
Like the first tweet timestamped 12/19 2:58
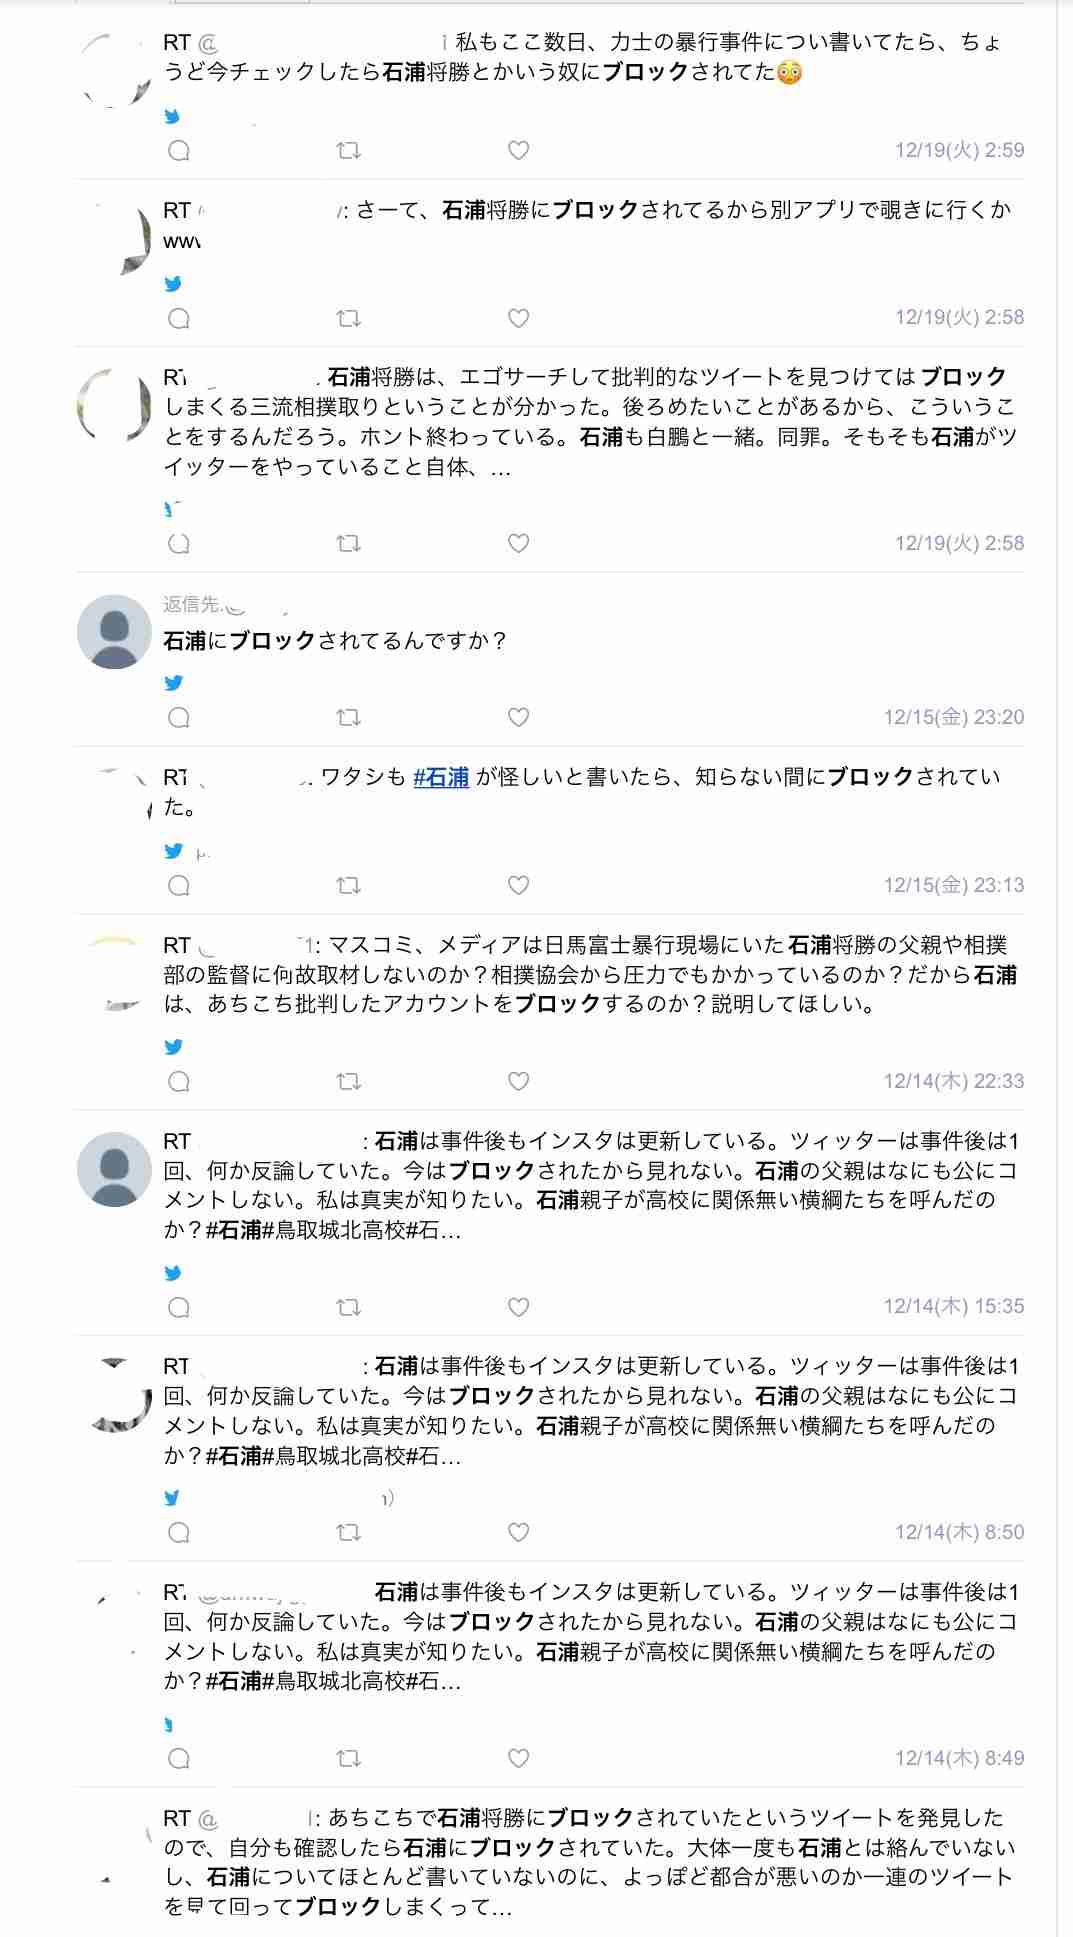coord(518,319)
